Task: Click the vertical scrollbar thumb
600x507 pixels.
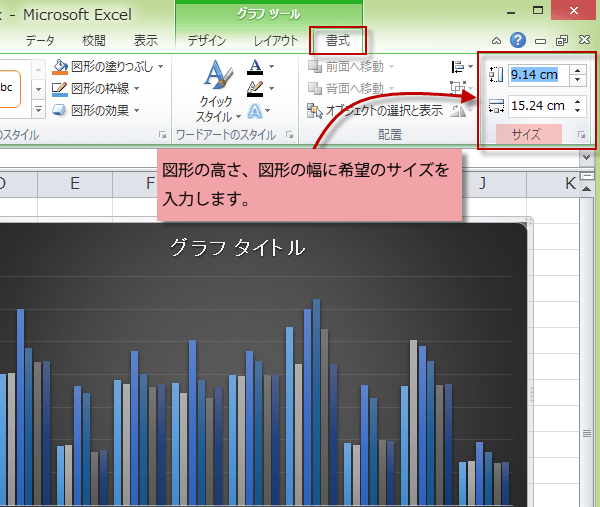Action: pyautogui.click(x=587, y=433)
